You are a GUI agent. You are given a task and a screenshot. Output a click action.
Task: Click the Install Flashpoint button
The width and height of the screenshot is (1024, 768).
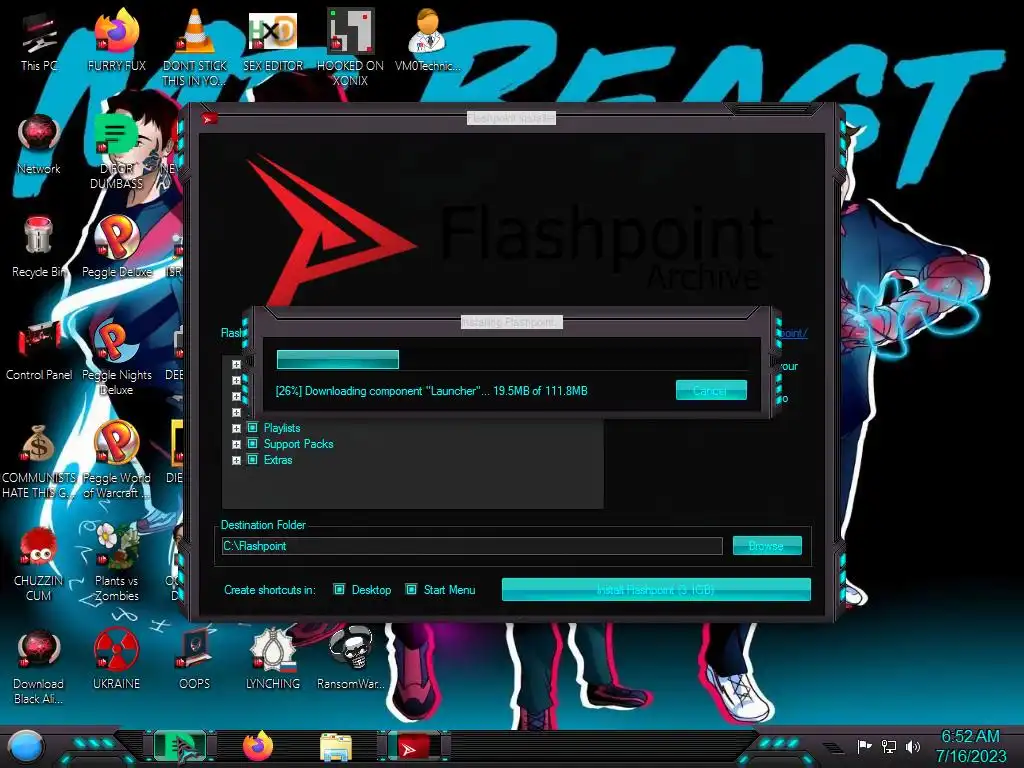pos(656,590)
